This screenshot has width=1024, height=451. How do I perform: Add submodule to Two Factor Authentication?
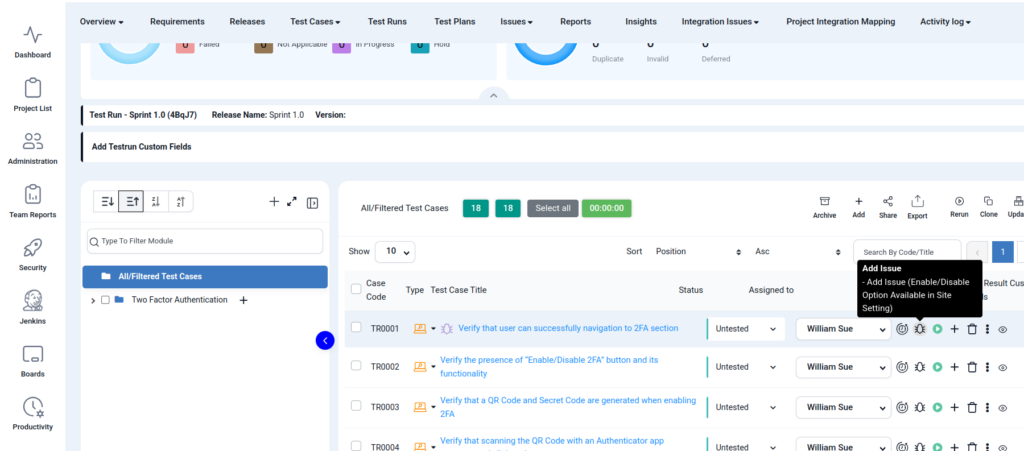tap(244, 300)
